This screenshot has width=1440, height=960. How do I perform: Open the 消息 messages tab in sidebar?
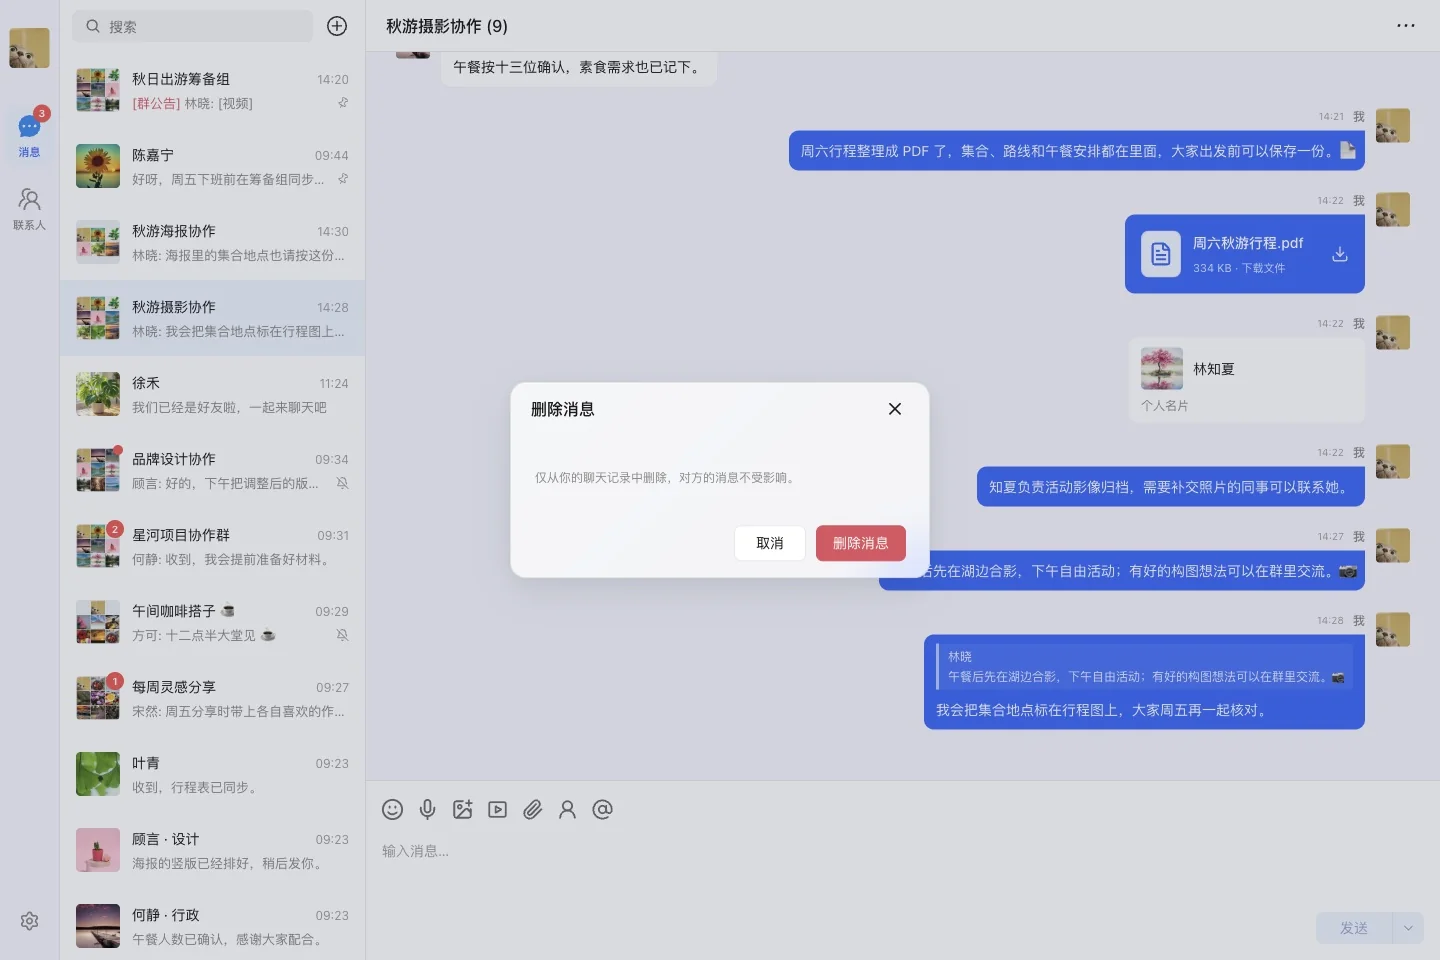(29, 136)
